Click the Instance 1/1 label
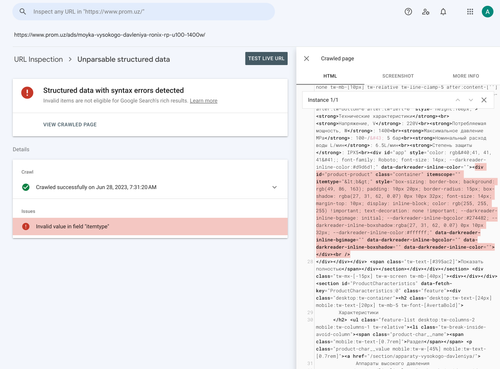This screenshot has width=500, height=369. [x=323, y=100]
